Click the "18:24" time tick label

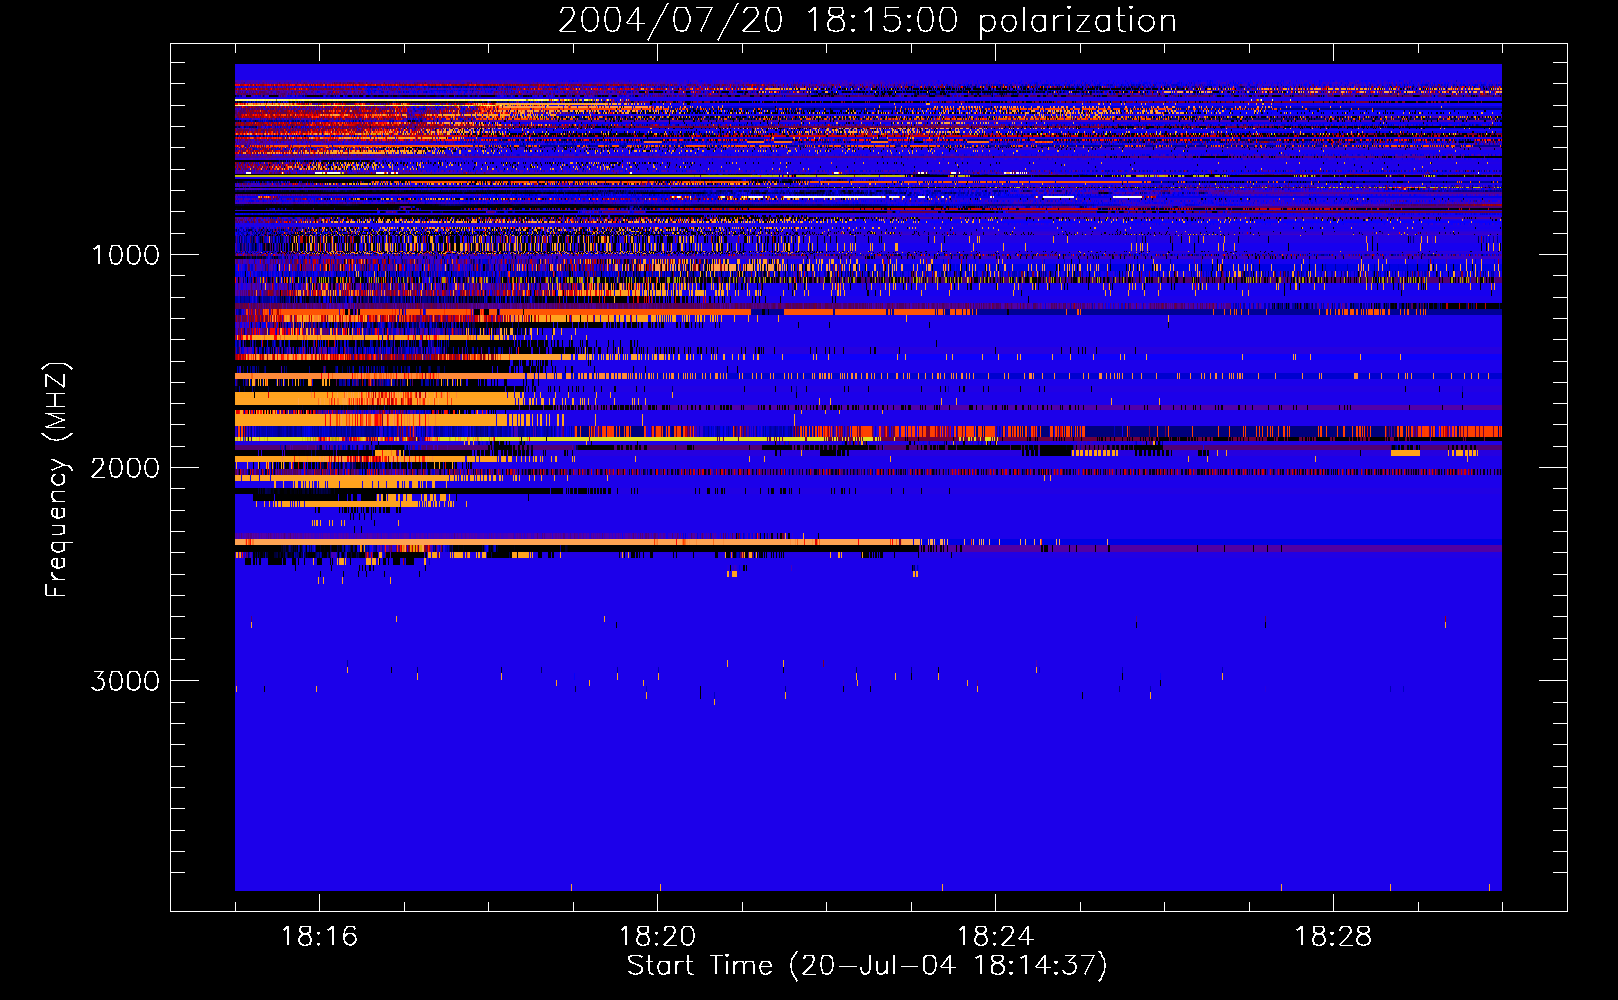[995, 937]
